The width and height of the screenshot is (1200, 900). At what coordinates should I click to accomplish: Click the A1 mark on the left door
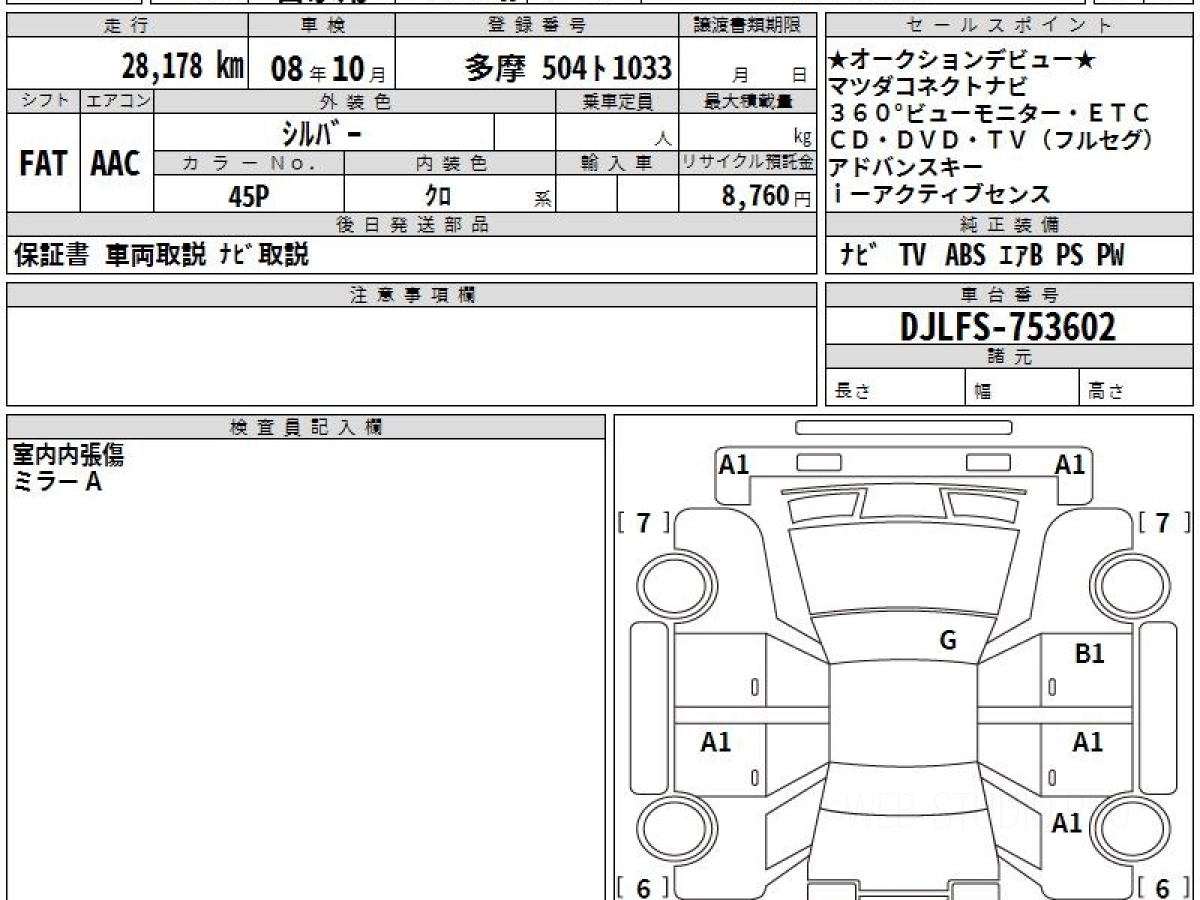point(716,742)
